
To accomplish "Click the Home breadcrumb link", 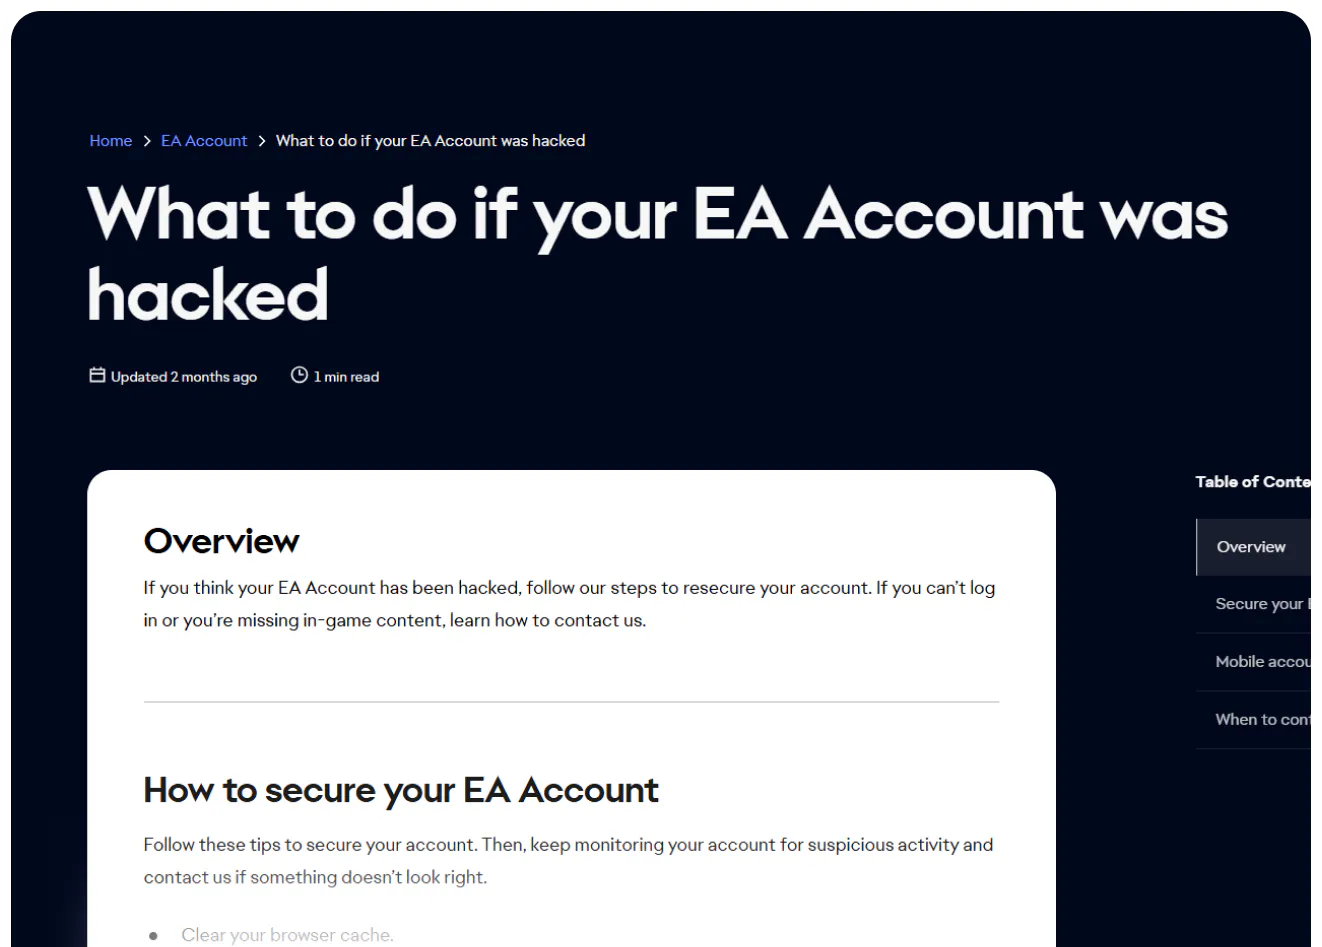I will (110, 141).
